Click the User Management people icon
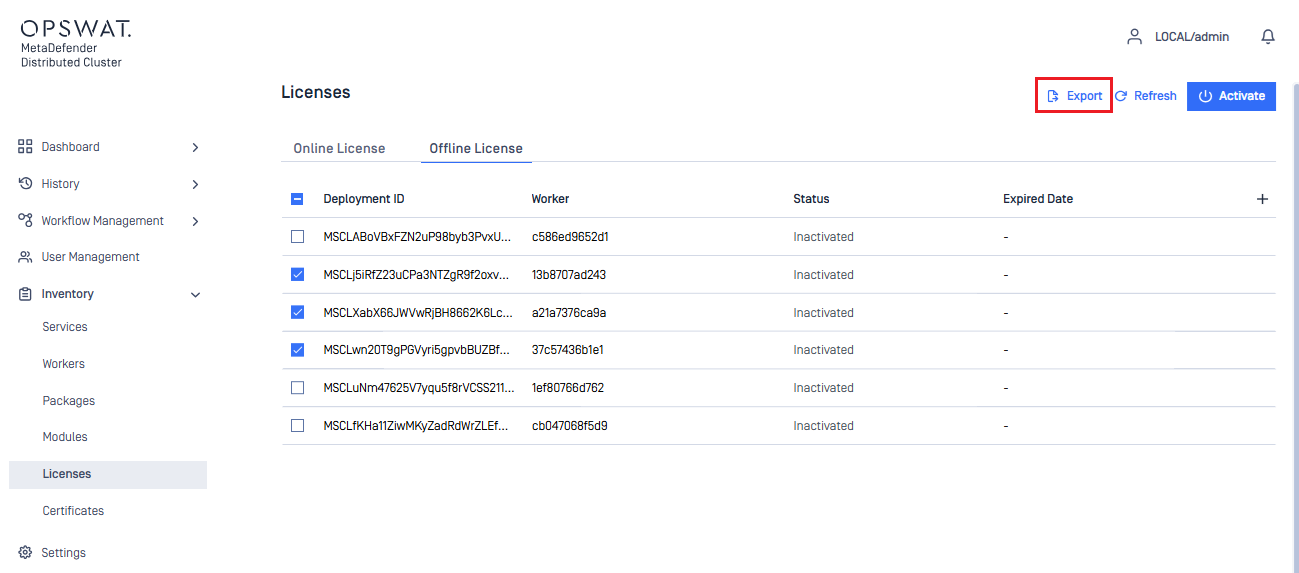The width and height of the screenshot is (1299, 573). 26,257
